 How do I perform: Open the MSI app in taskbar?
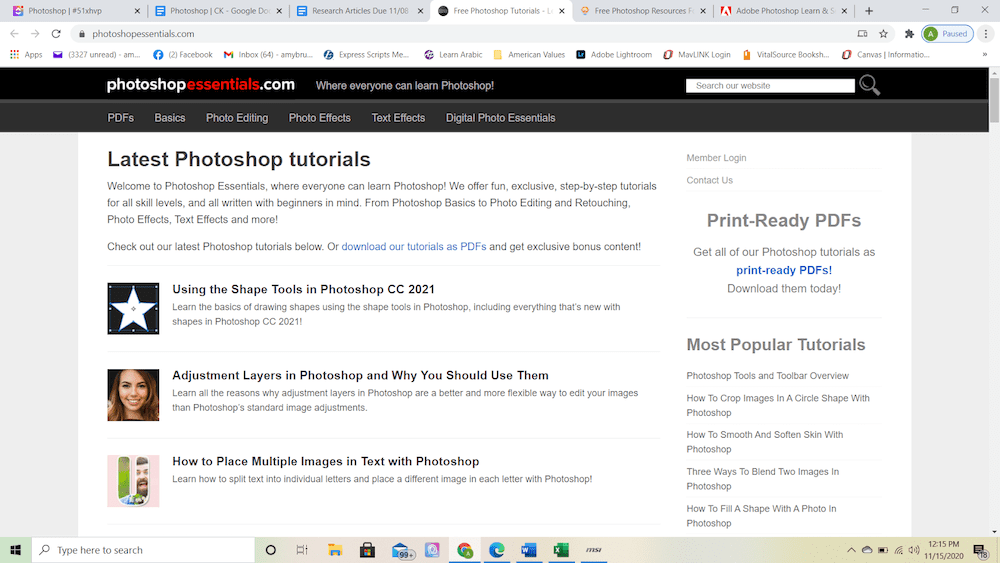coord(594,550)
